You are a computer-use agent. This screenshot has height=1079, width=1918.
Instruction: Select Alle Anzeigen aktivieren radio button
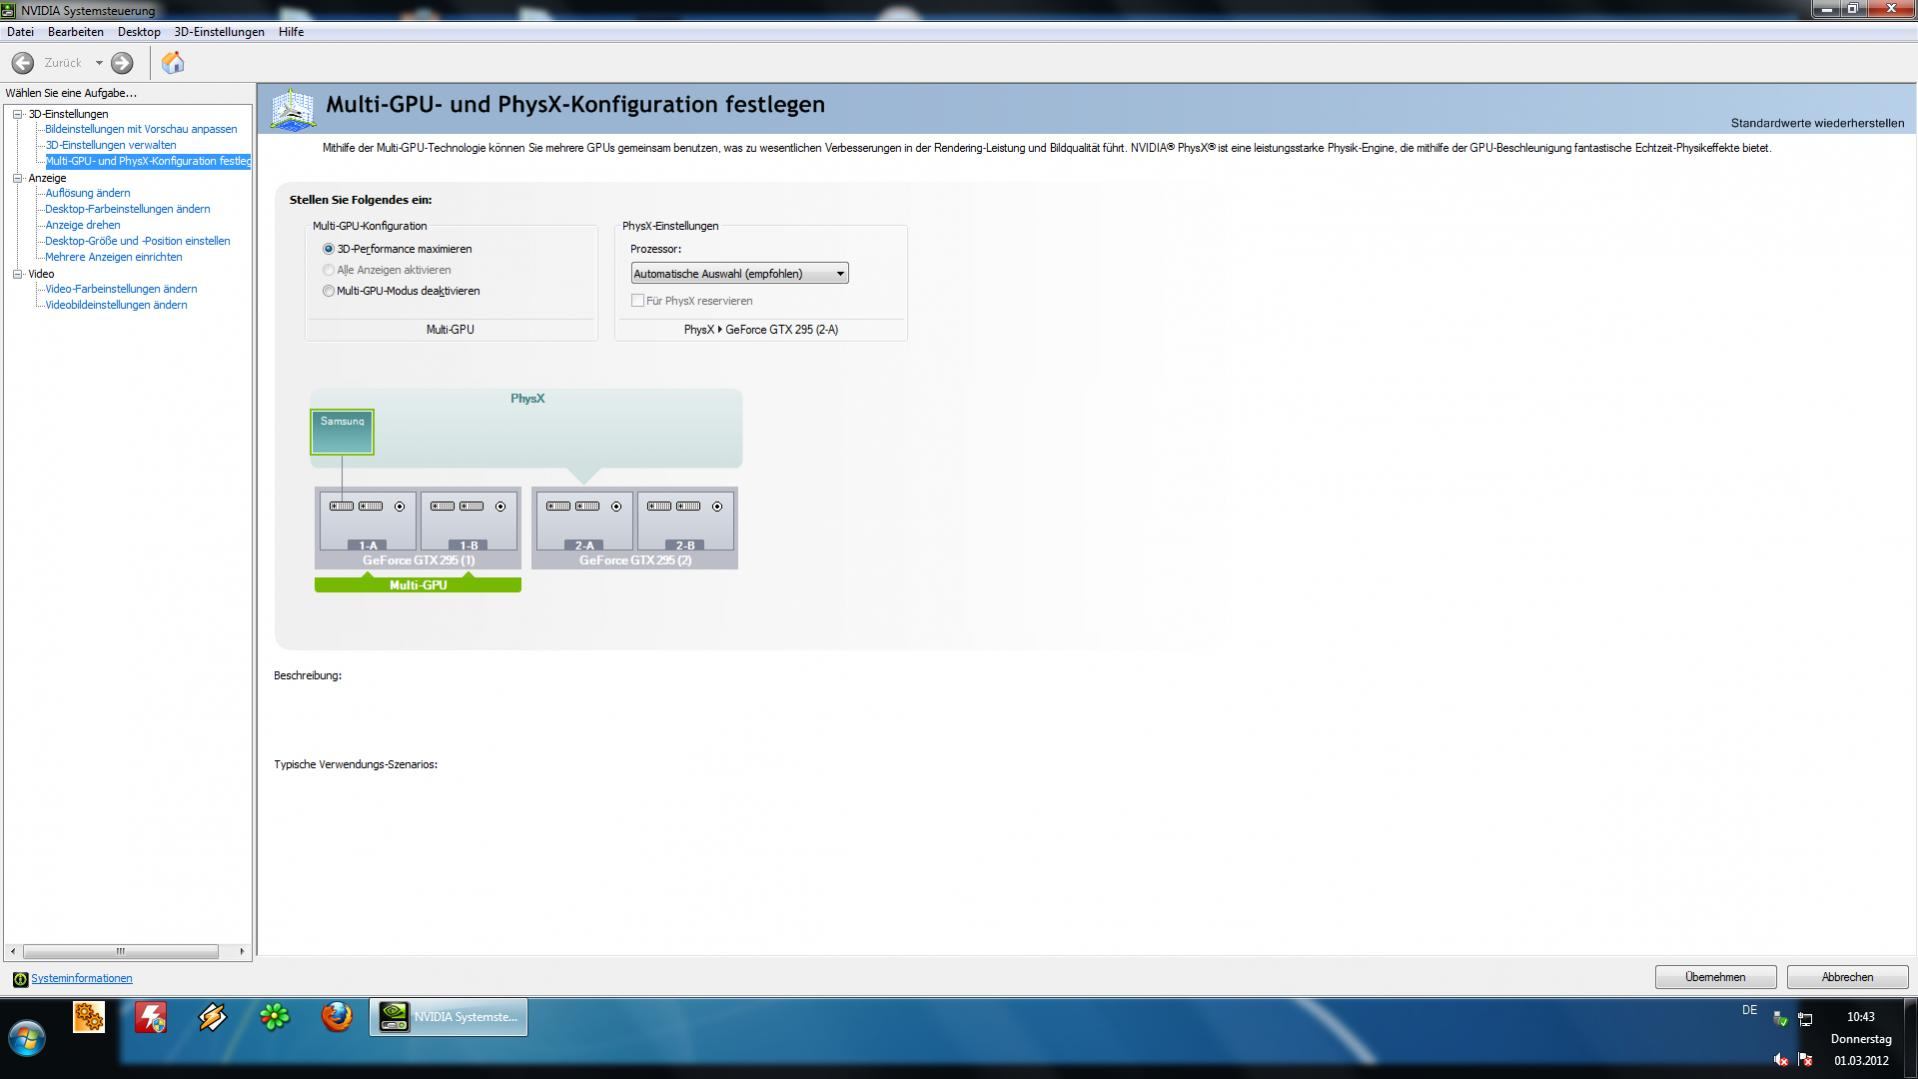[x=328, y=270]
